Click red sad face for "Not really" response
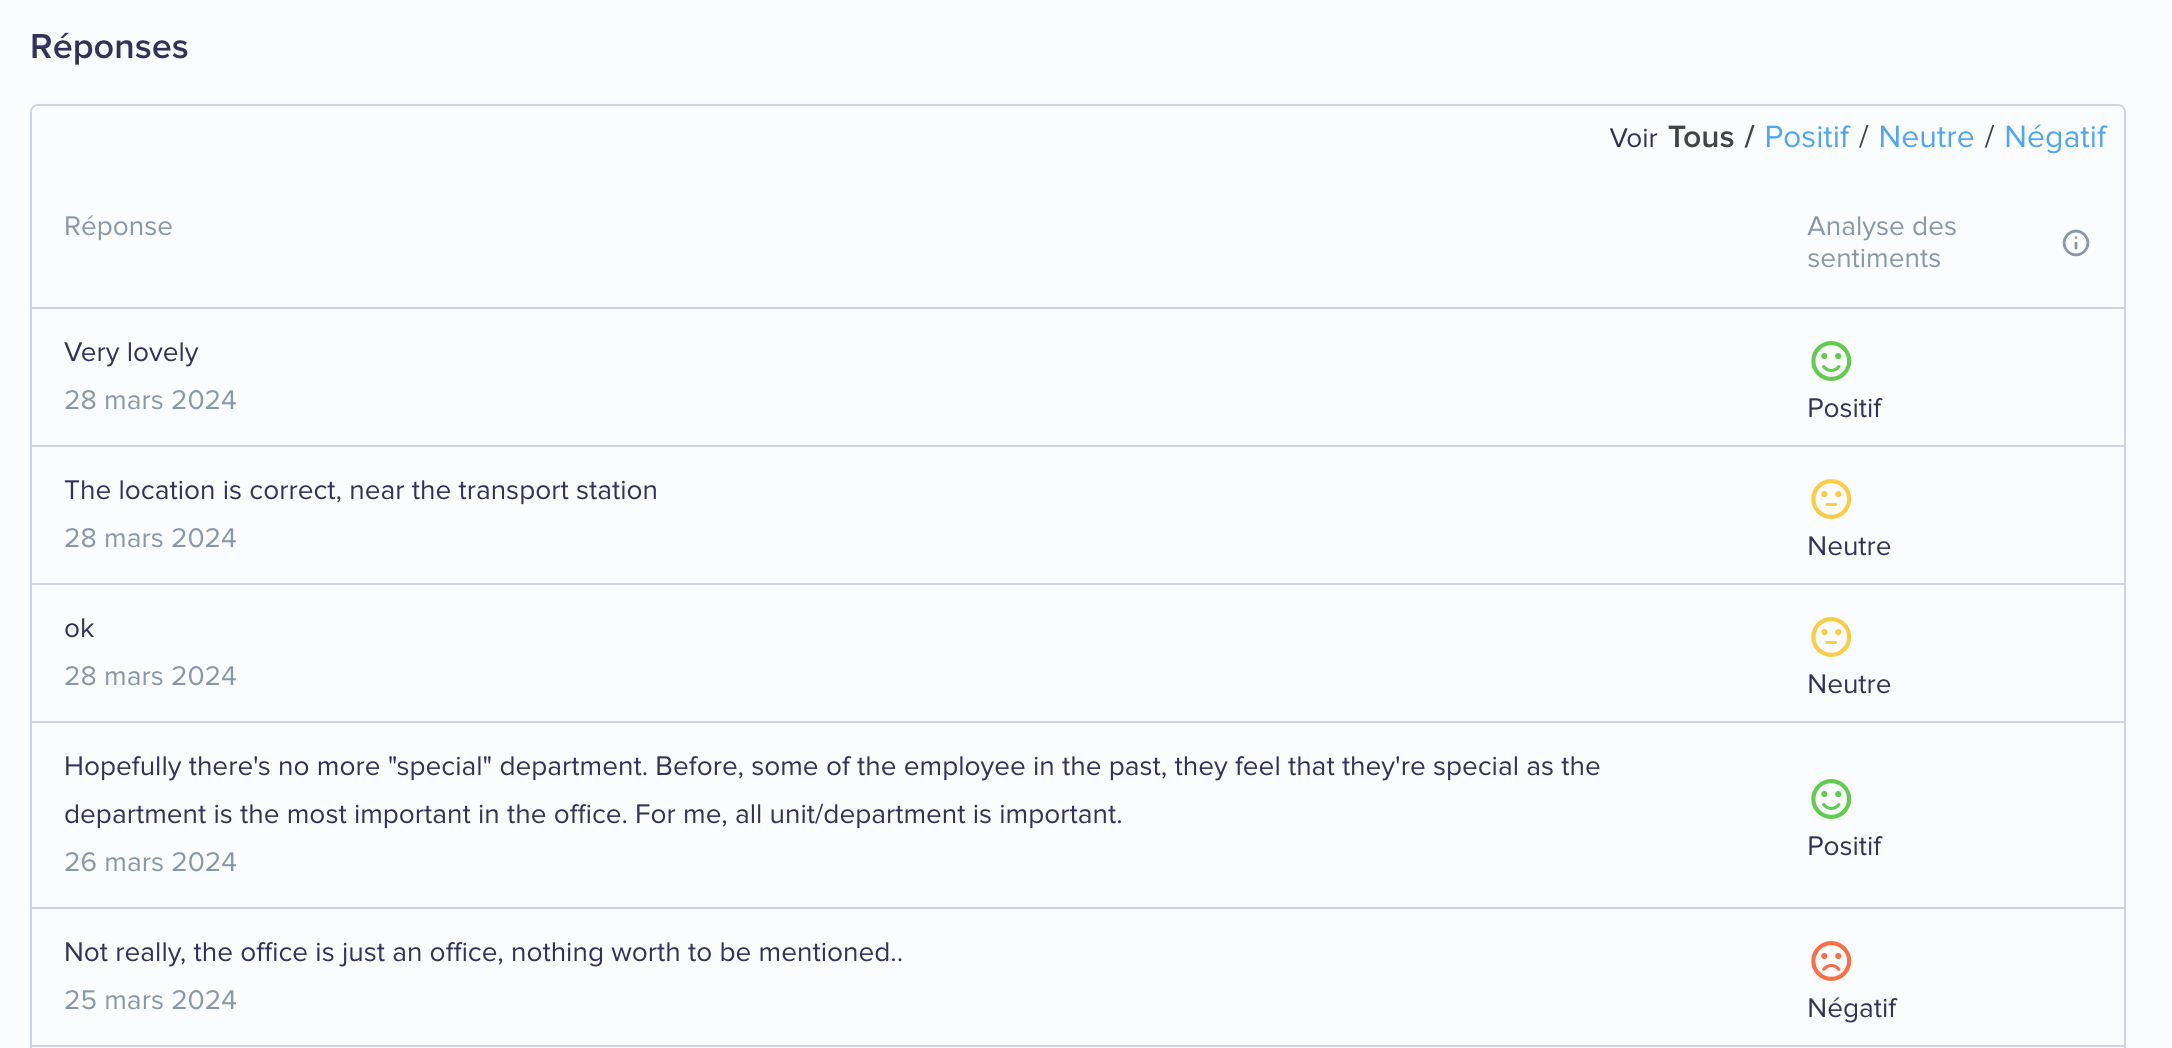 1831,961
